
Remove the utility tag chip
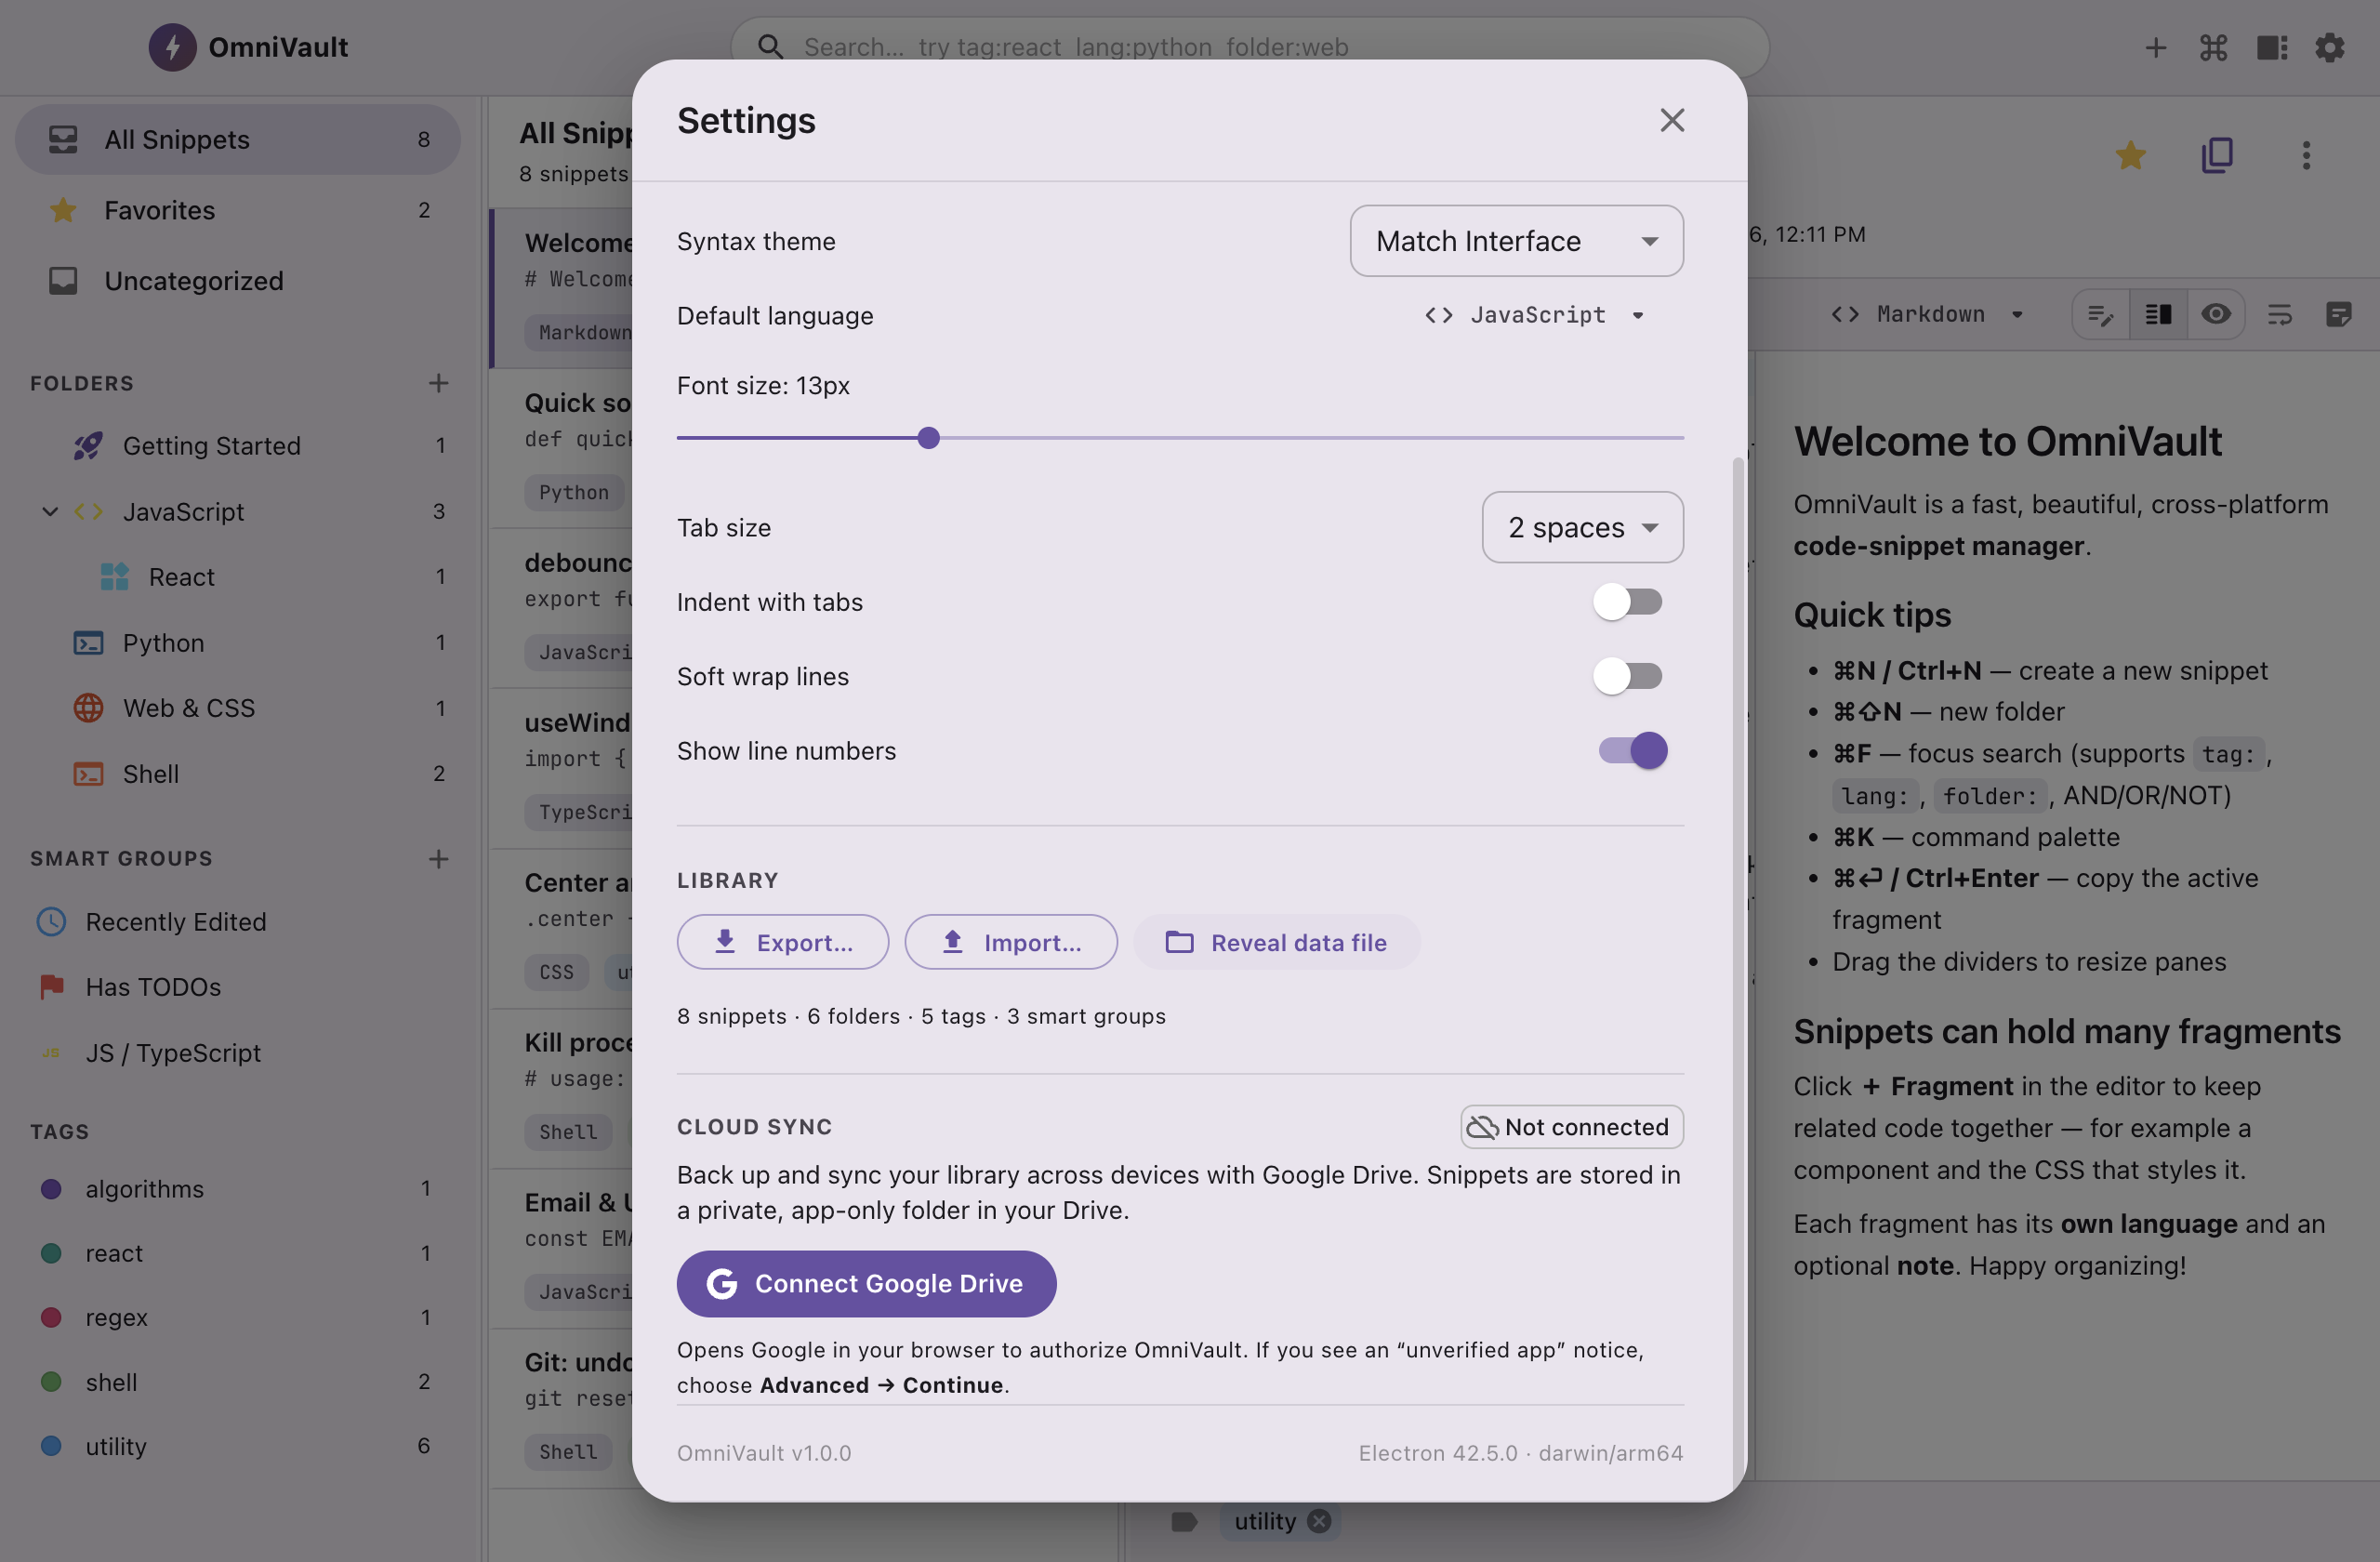coord(1319,1521)
